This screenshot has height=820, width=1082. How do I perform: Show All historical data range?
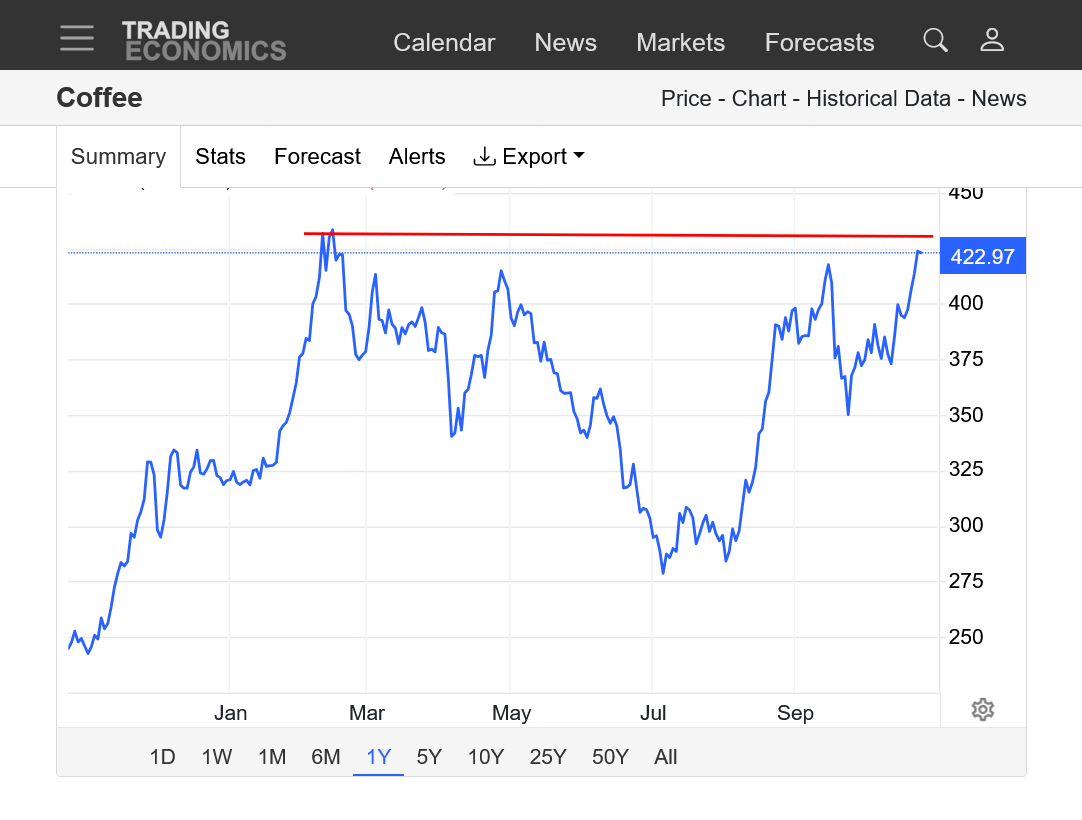coord(665,757)
